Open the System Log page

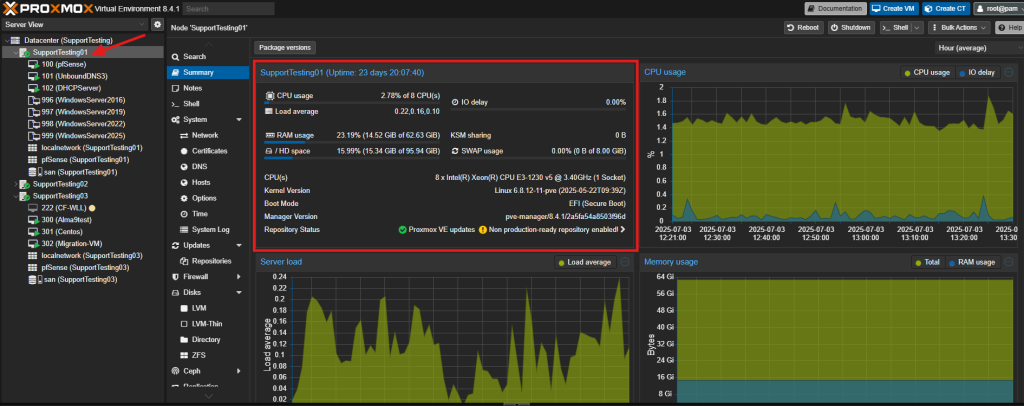pos(210,230)
